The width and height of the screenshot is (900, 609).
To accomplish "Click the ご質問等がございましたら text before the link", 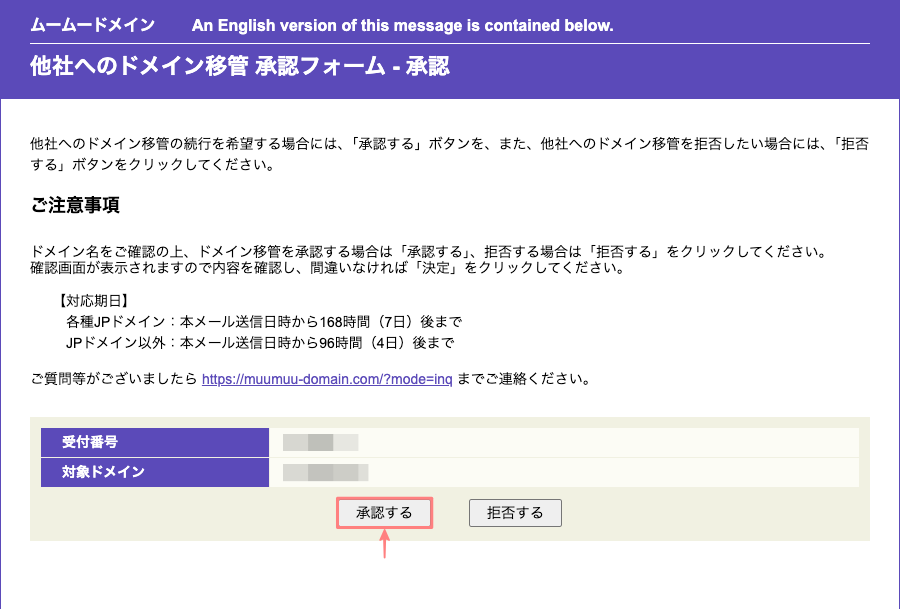I will [114, 379].
